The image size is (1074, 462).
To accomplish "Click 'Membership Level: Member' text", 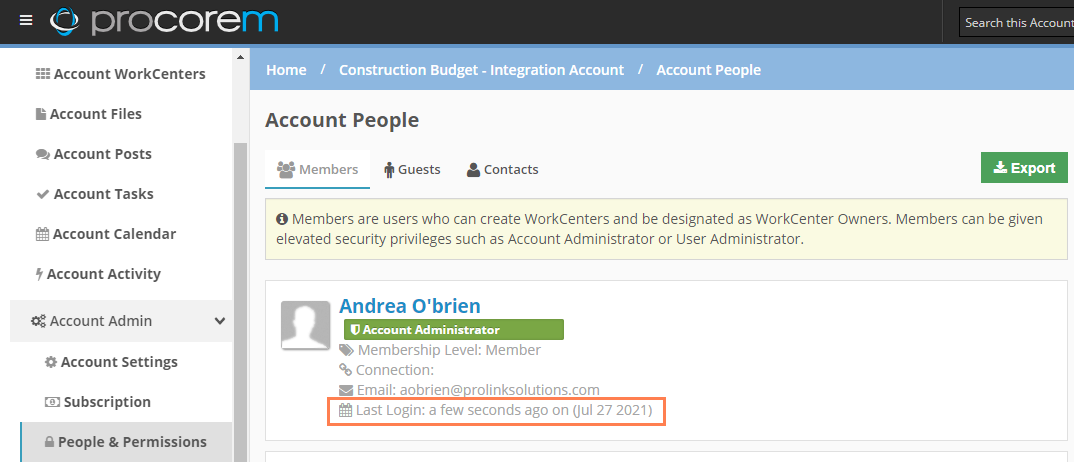I will pos(449,350).
